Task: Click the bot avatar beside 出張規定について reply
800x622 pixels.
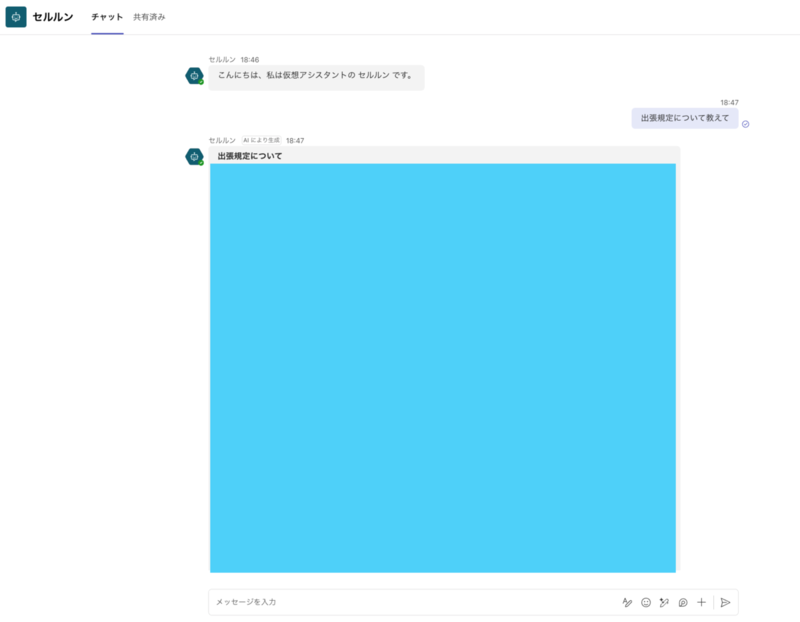Action: (x=194, y=157)
